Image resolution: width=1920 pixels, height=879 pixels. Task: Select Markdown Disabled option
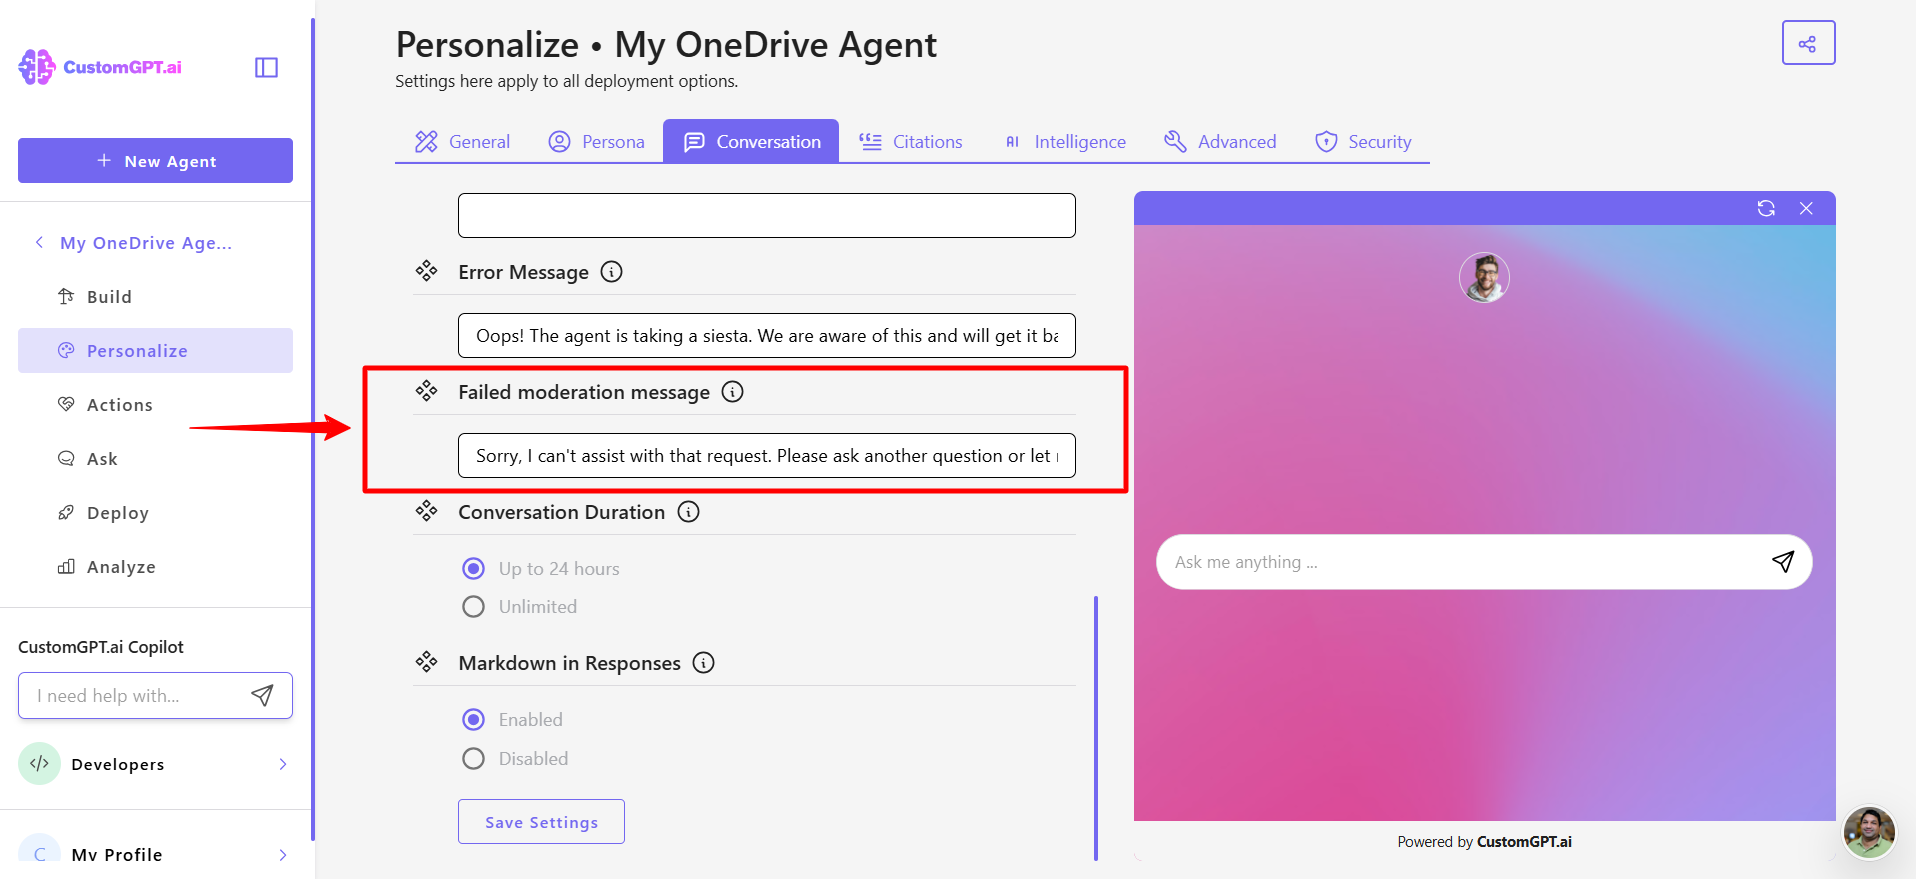coord(473,759)
